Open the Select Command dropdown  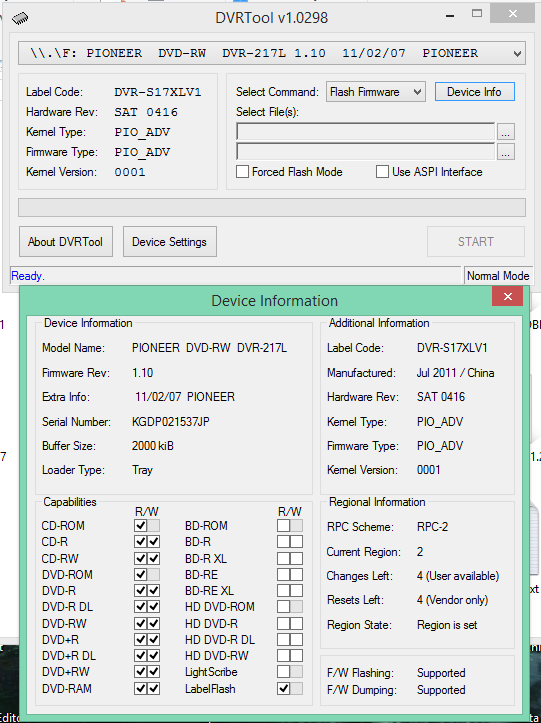point(375,92)
